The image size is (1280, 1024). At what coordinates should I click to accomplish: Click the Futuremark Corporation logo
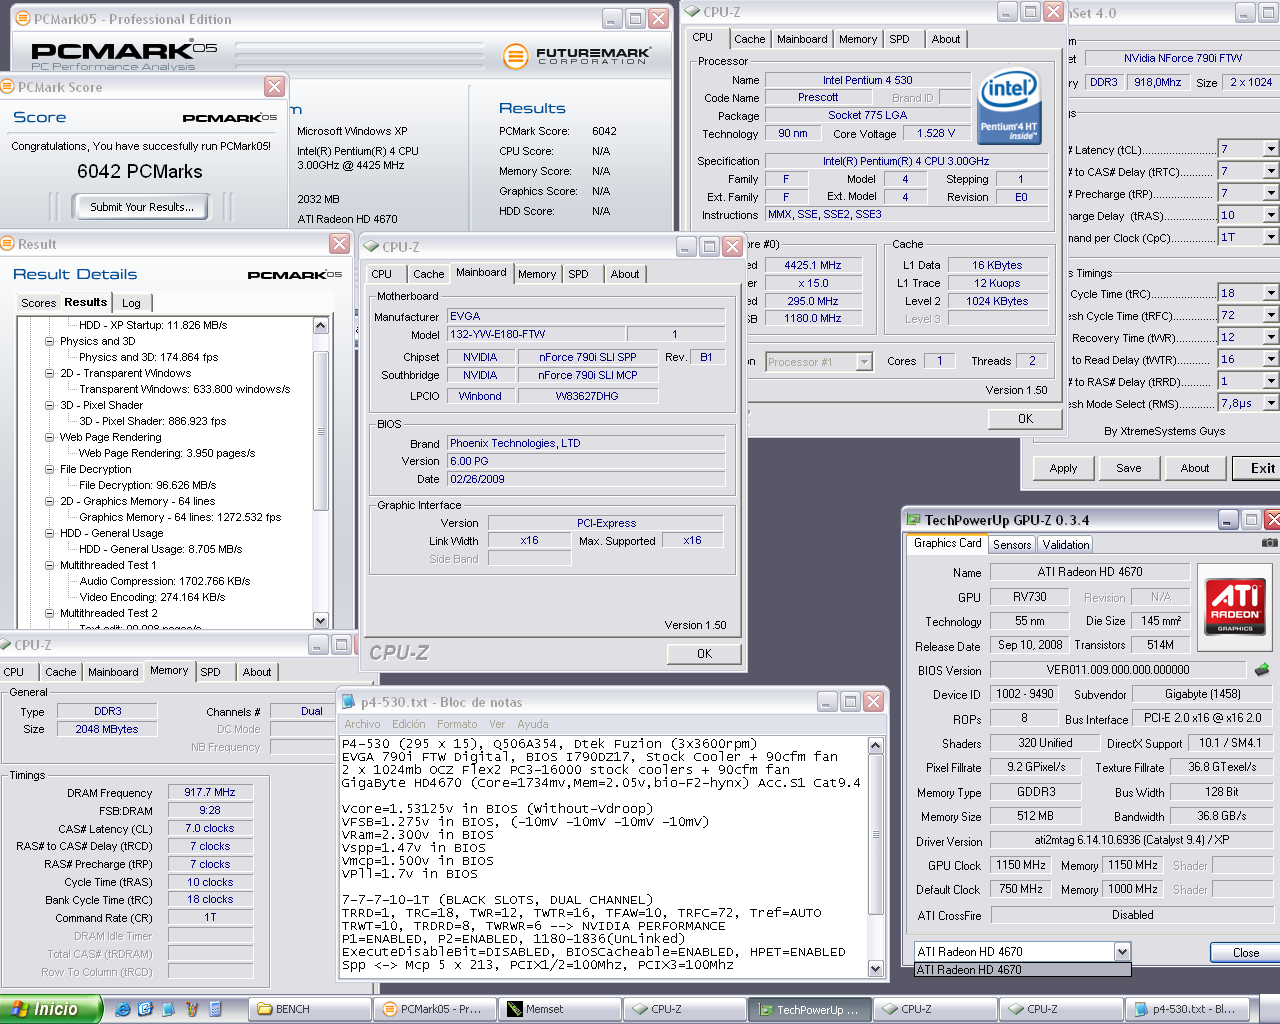(x=577, y=56)
